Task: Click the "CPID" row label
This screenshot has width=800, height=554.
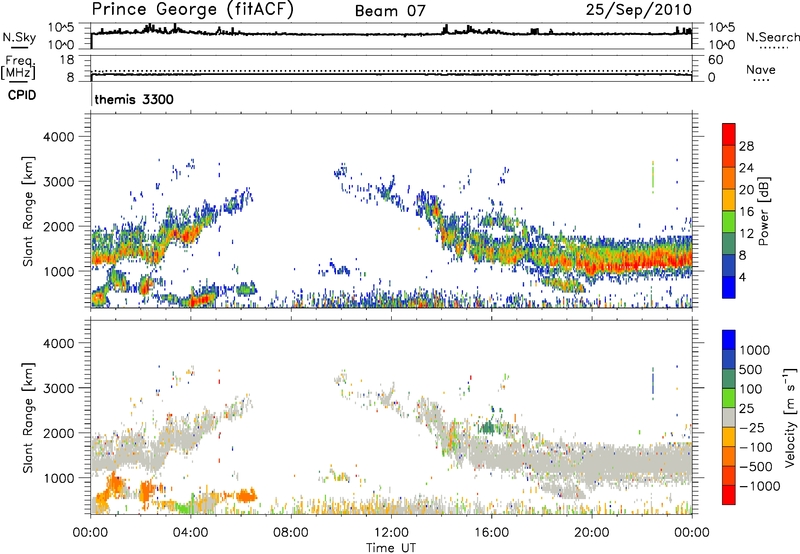Action: coord(22,95)
